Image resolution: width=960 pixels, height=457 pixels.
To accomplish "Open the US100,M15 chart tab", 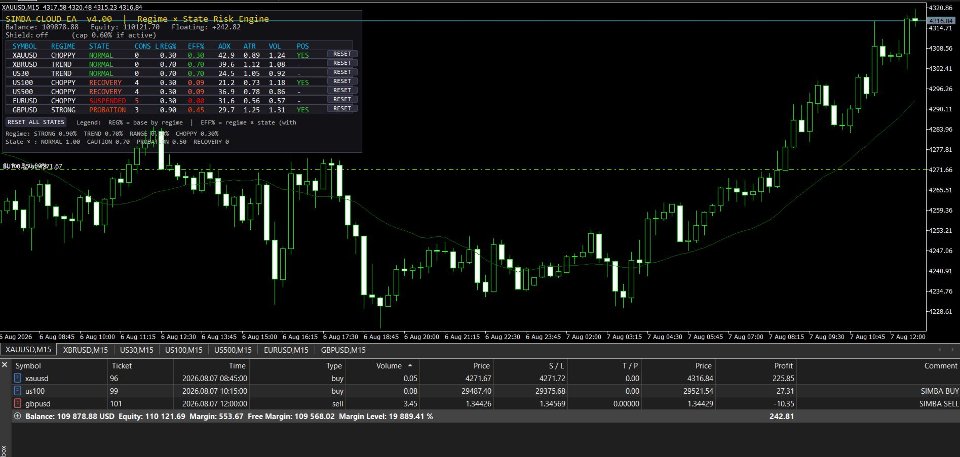I will [x=183, y=350].
